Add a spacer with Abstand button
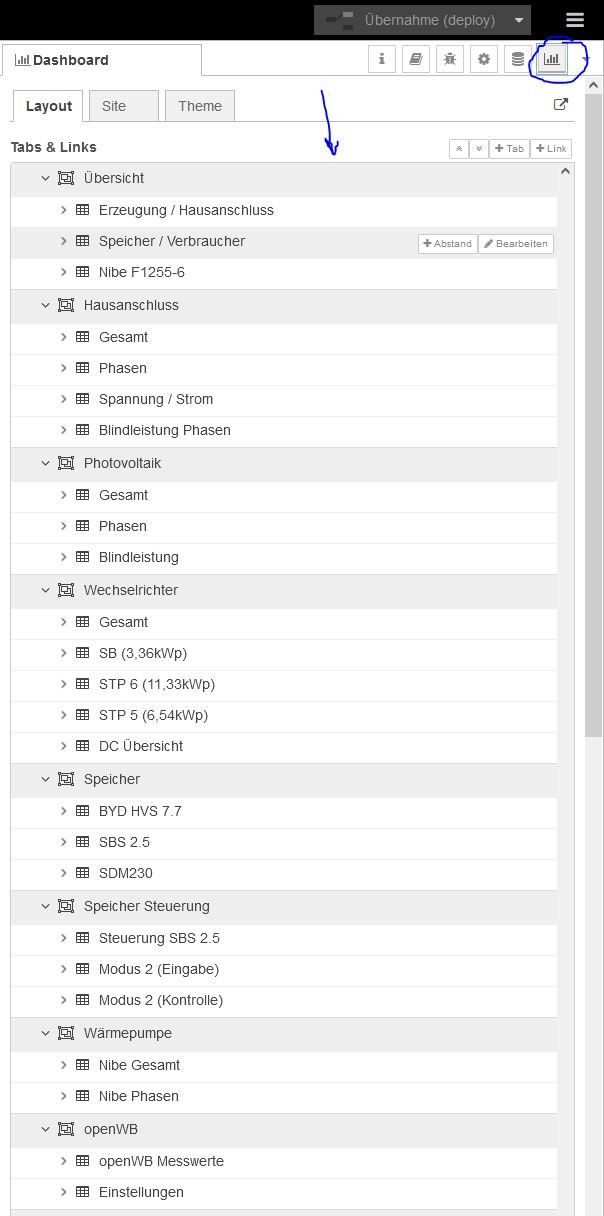This screenshot has height=1216, width=604. [x=447, y=243]
